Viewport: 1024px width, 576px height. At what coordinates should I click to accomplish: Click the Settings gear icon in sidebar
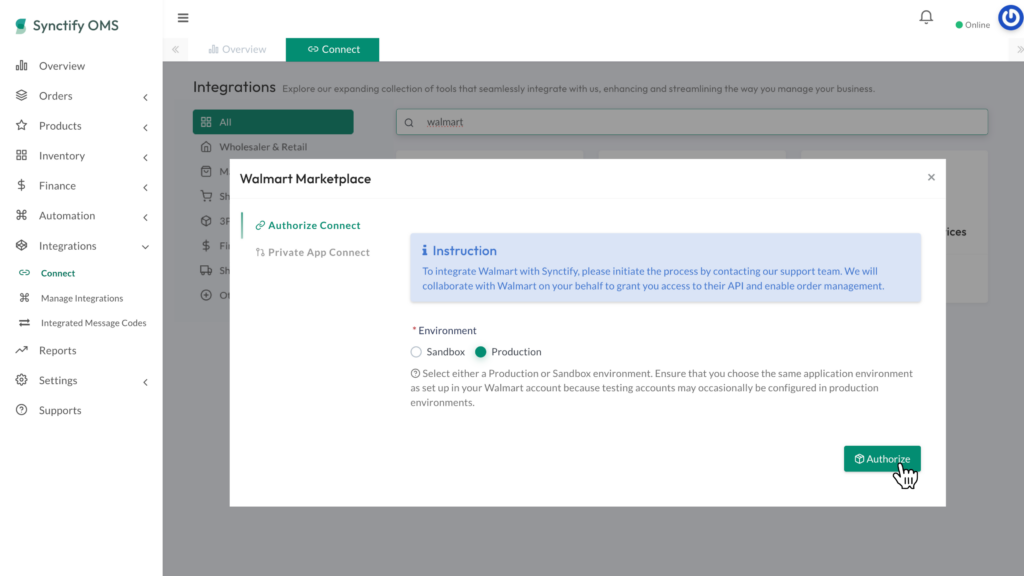[x=22, y=380]
